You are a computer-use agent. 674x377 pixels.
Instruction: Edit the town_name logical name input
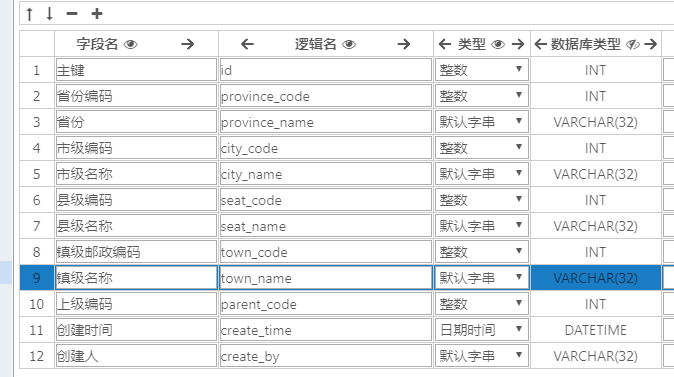tap(326, 278)
